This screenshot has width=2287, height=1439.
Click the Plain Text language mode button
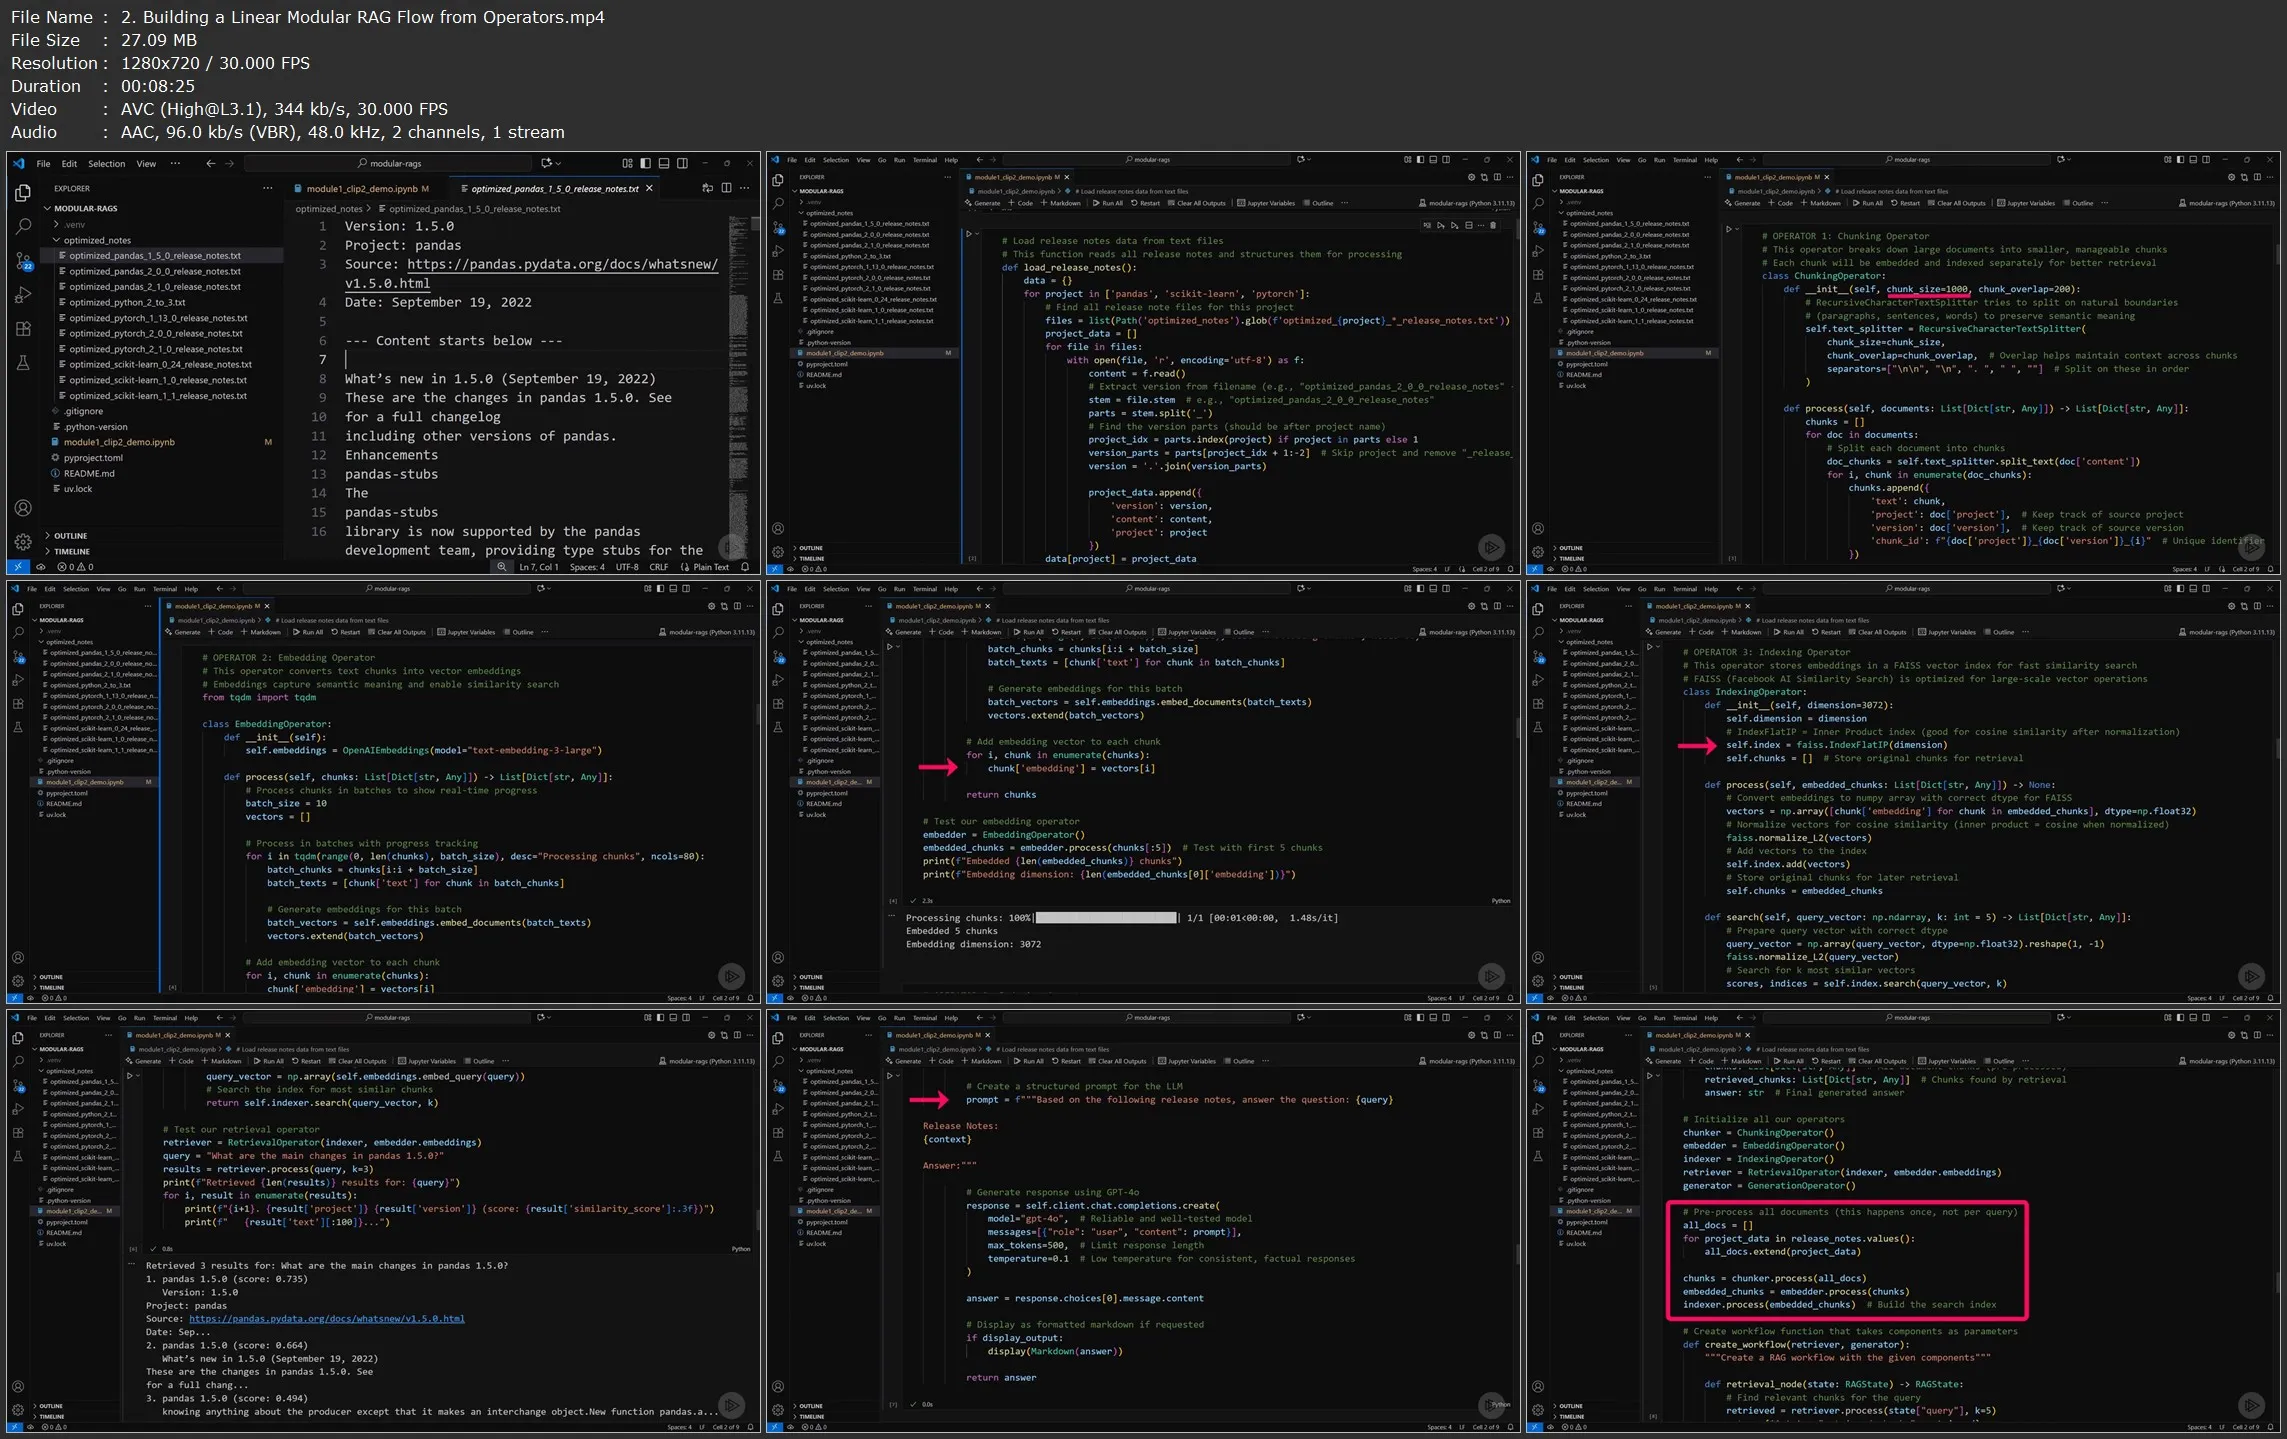tap(711, 567)
